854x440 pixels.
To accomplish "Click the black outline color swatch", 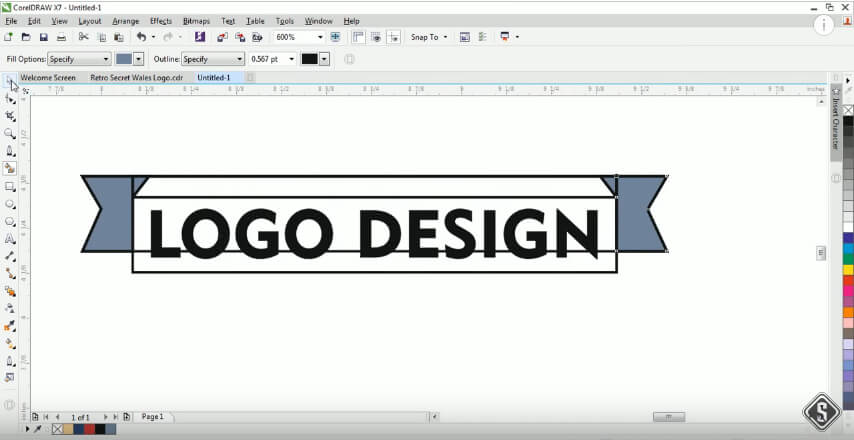I will [309, 59].
